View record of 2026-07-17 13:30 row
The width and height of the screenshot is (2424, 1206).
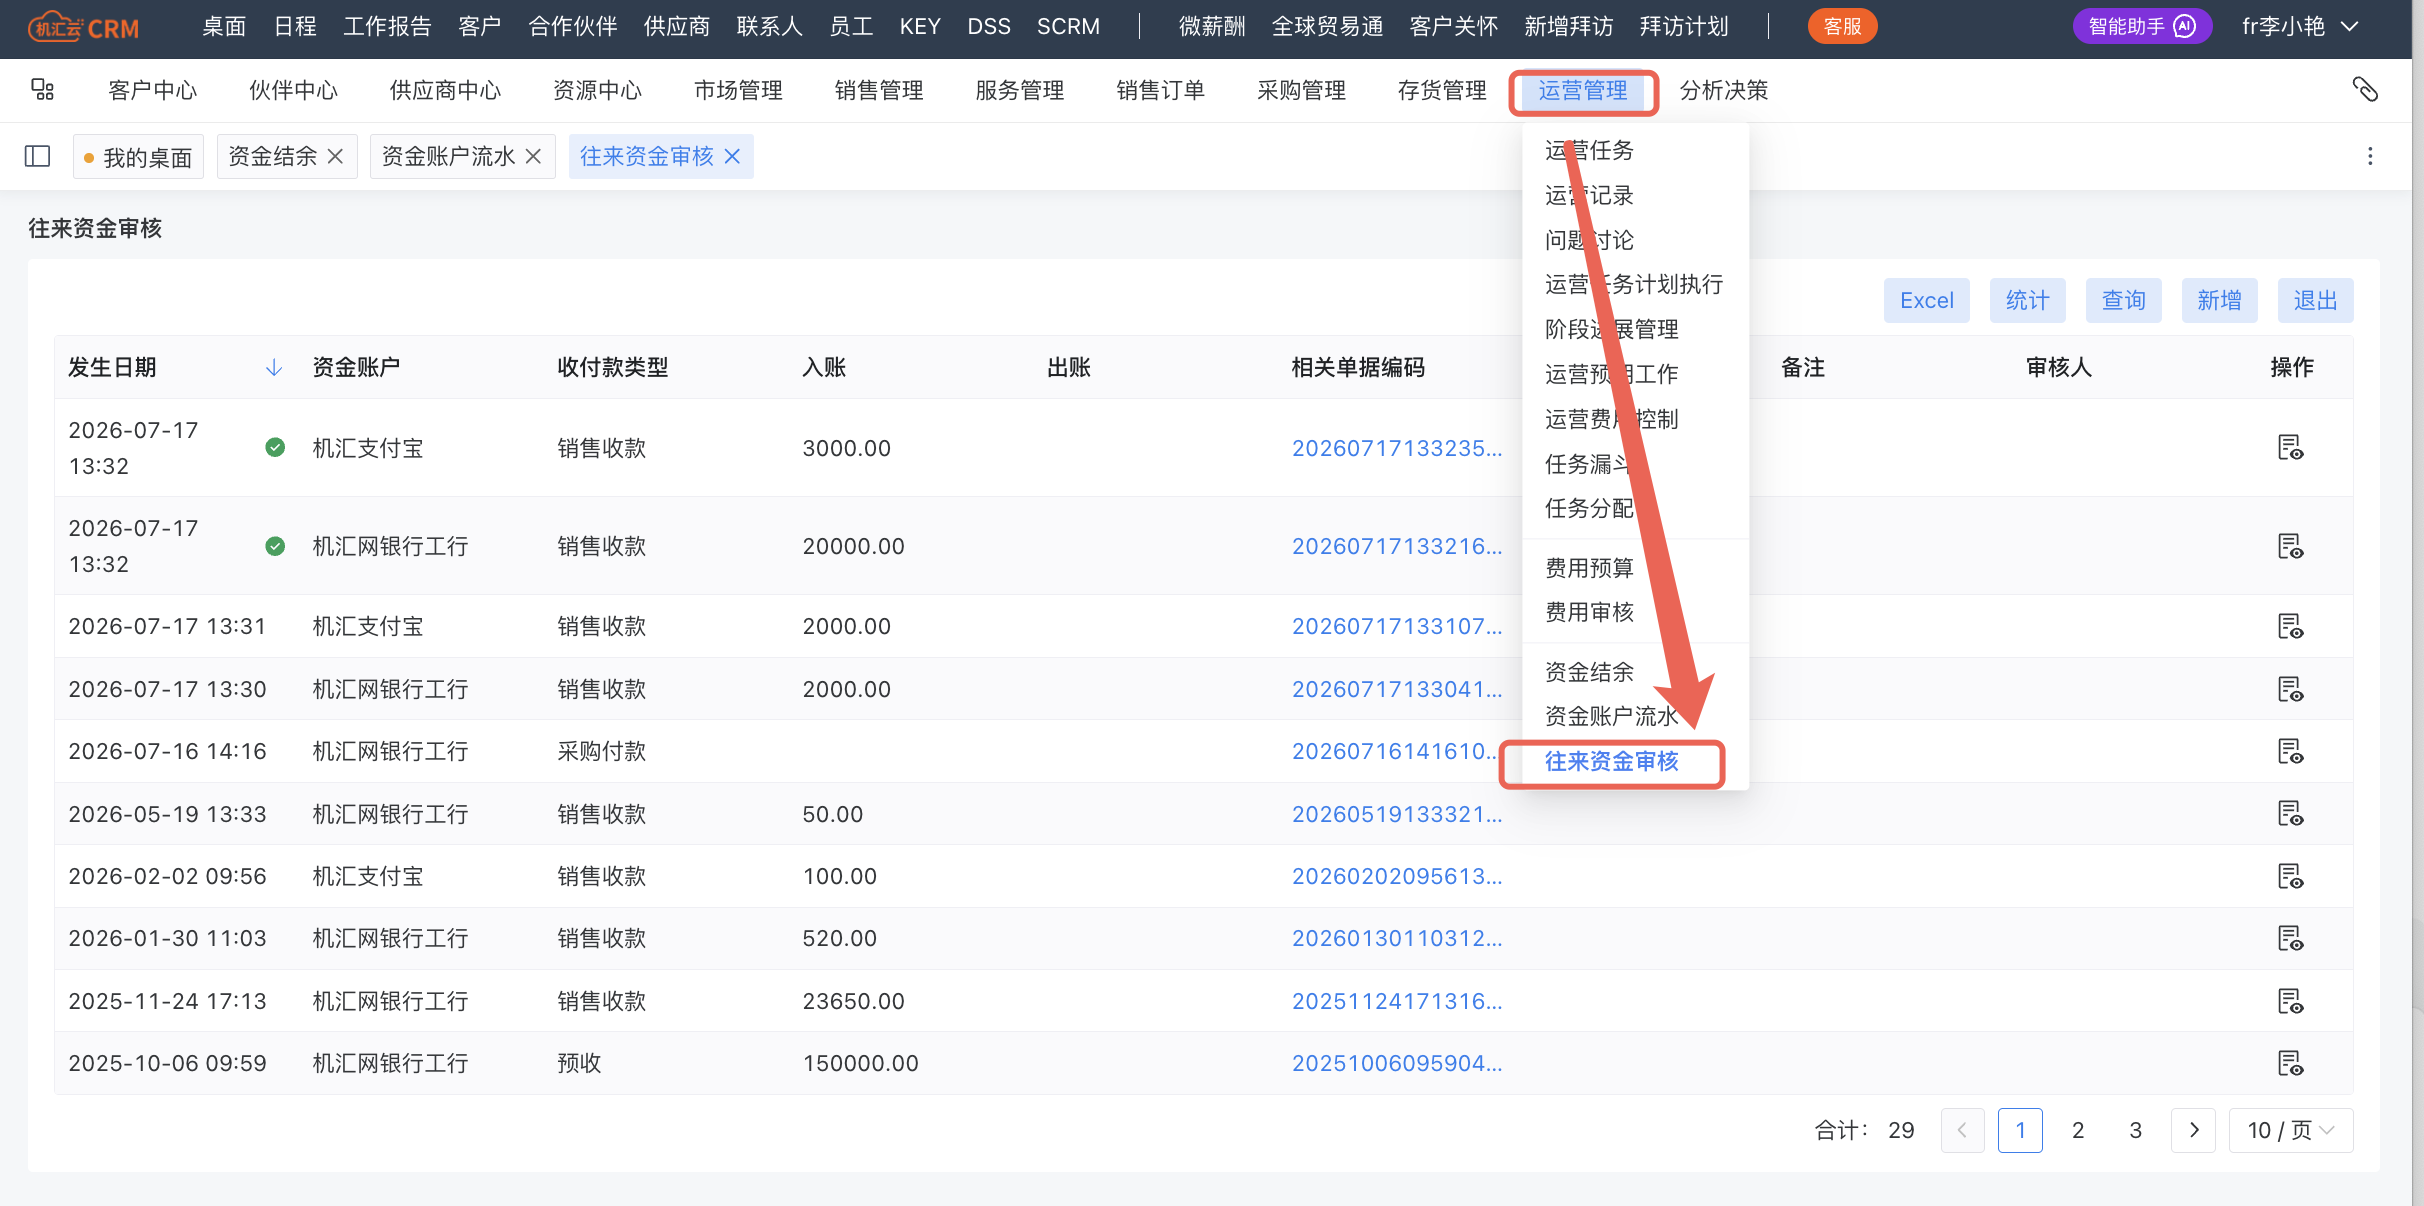pyautogui.click(x=2290, y=689)
